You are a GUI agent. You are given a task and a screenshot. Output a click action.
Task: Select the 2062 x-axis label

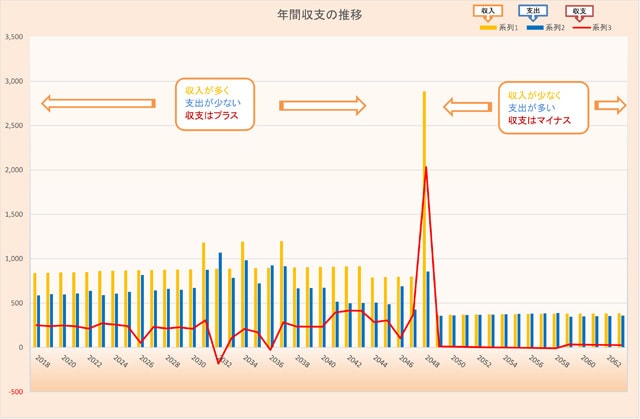coord(613,361)
